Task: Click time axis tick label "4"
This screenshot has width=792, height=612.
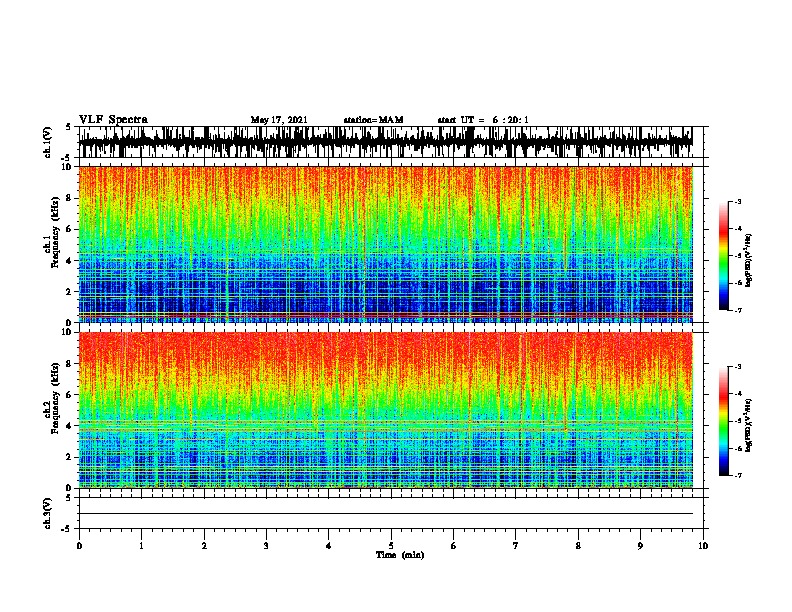Action: coord(329,545)
